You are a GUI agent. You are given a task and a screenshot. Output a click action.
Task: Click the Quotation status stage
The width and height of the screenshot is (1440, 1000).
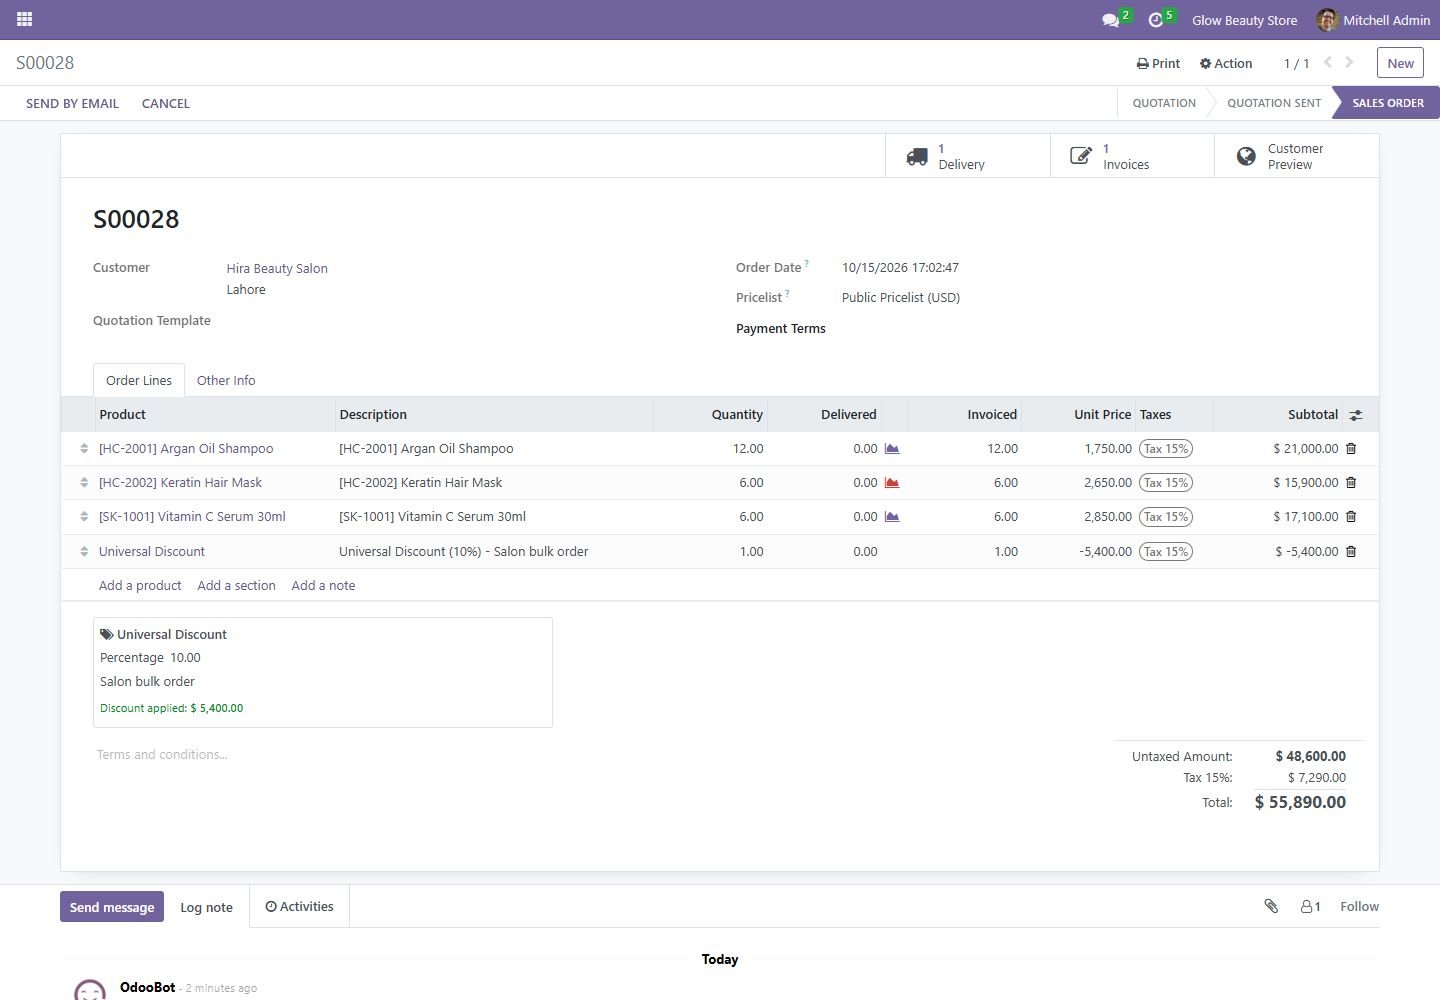1164,103
